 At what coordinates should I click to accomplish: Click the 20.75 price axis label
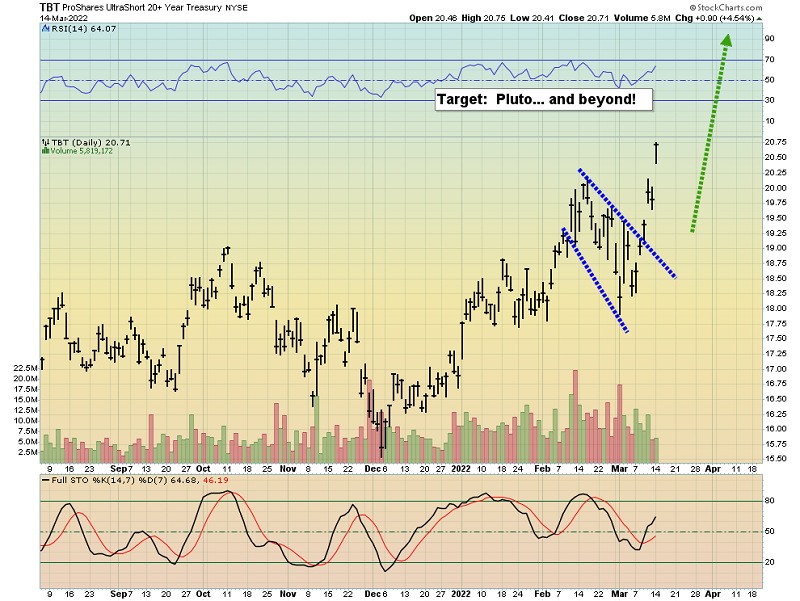tap(775, 142)
